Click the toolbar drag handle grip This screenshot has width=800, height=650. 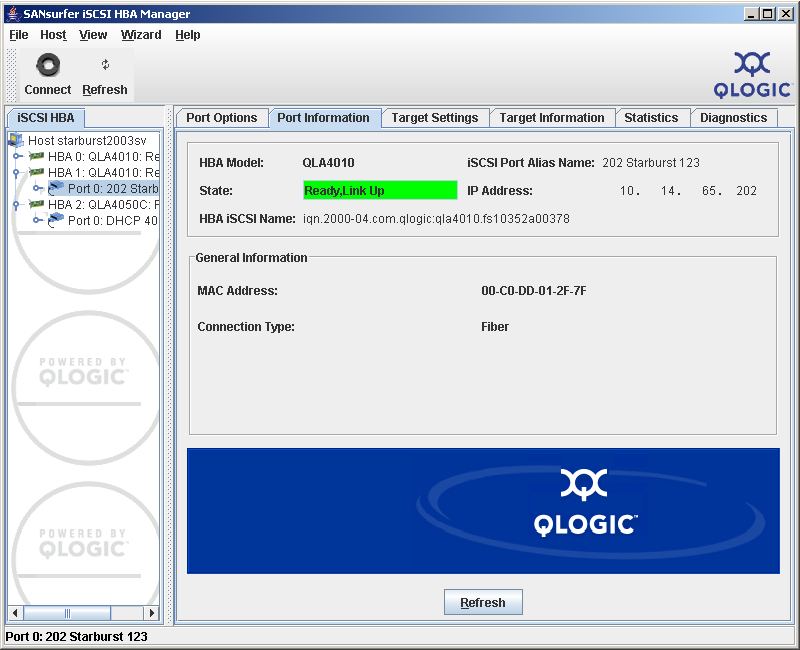point(11,75)
